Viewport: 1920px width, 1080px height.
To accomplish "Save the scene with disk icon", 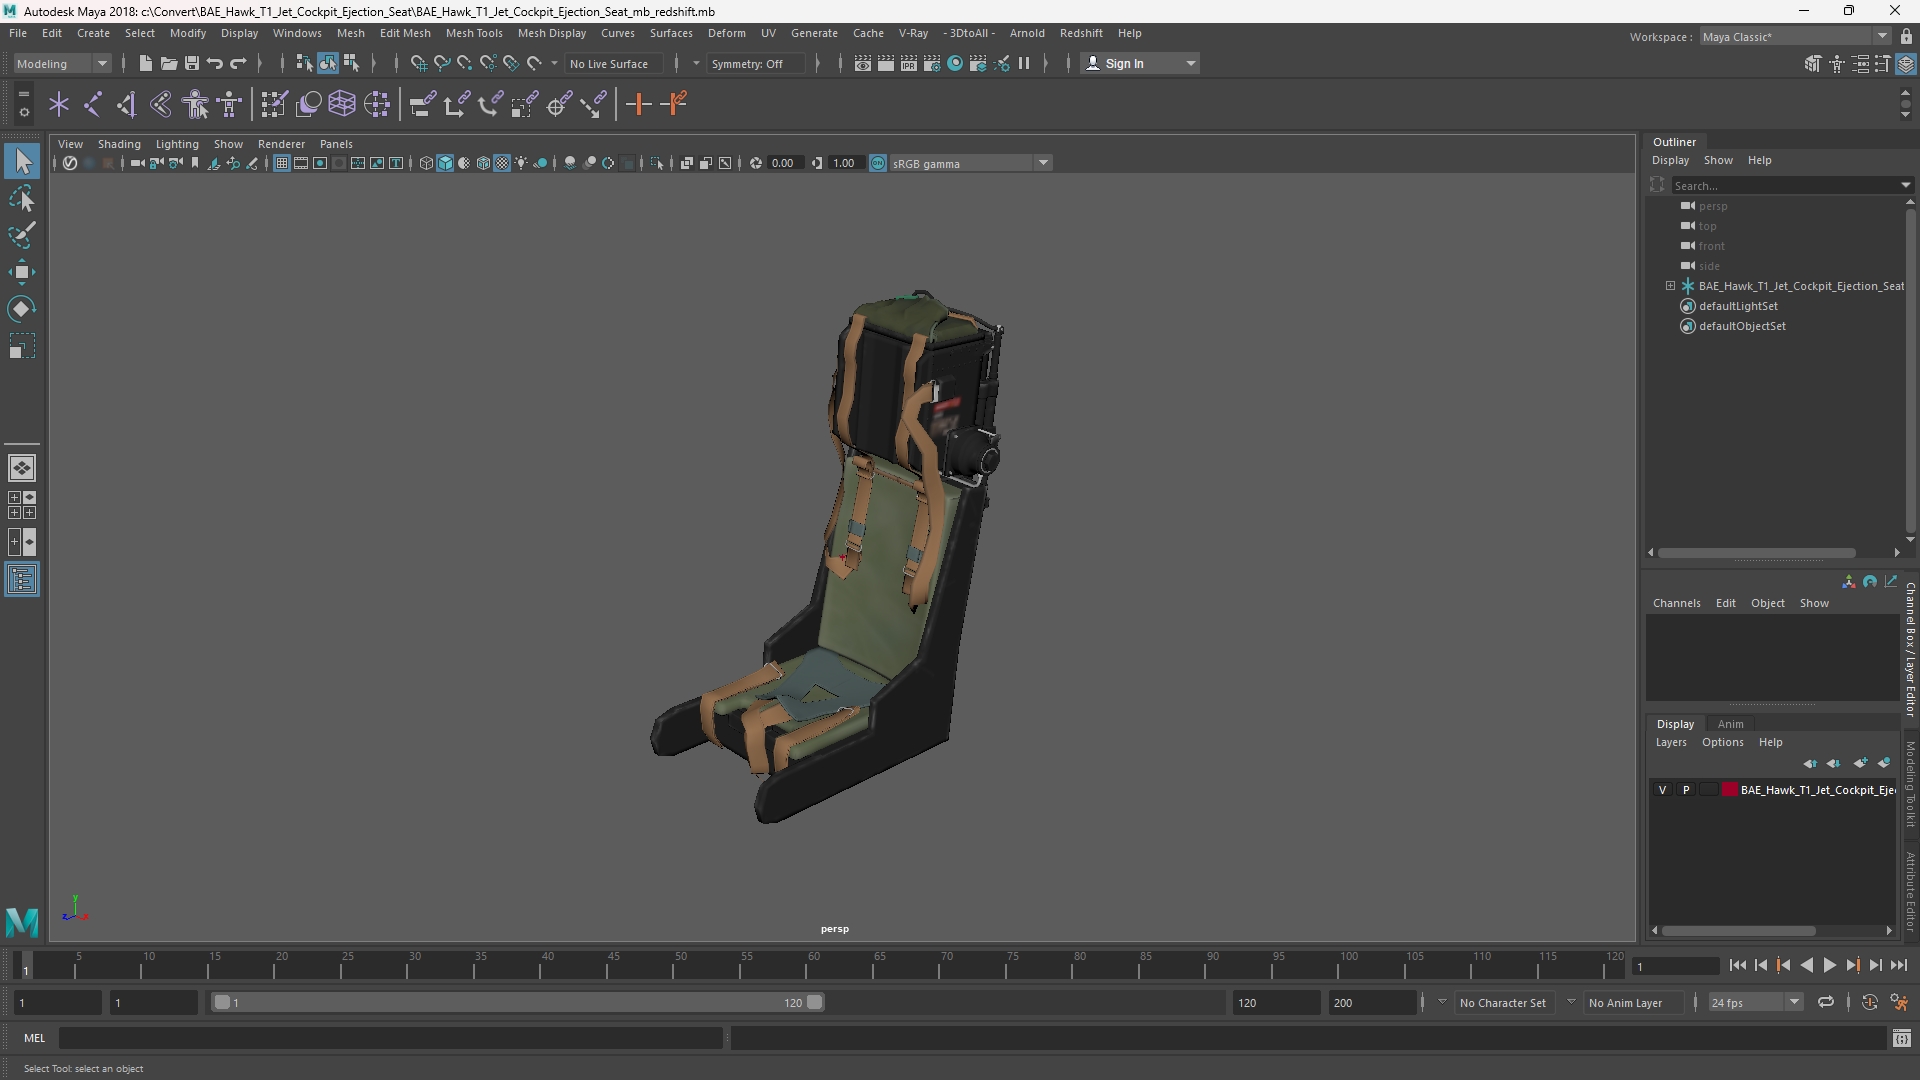I will pyautogui.click(x=192, y=64).
